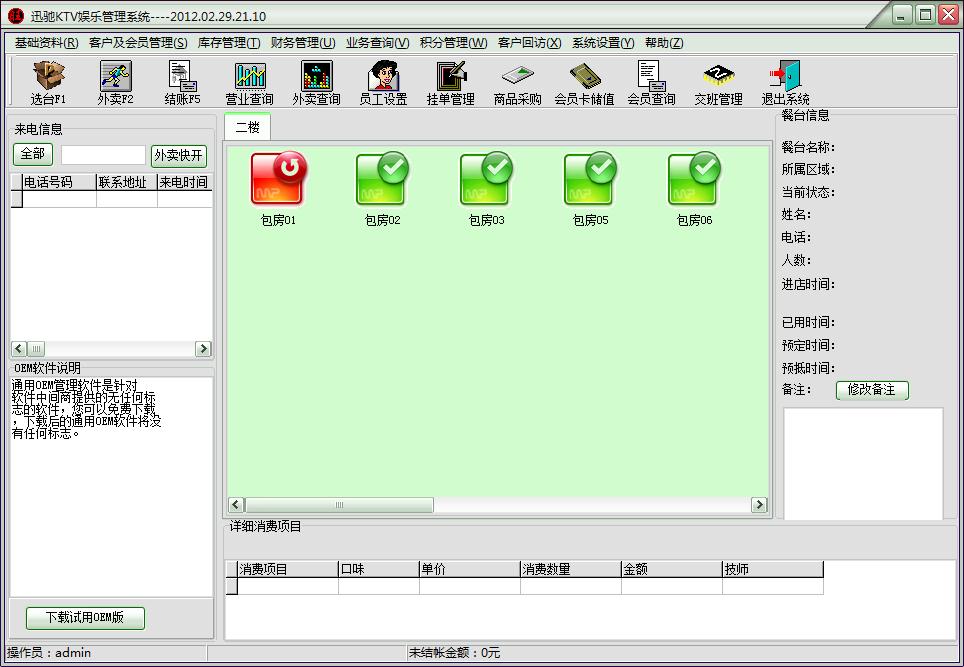964x667 pixels.
Task: Select available room 包房03
Action: click(x=486, y=189)
